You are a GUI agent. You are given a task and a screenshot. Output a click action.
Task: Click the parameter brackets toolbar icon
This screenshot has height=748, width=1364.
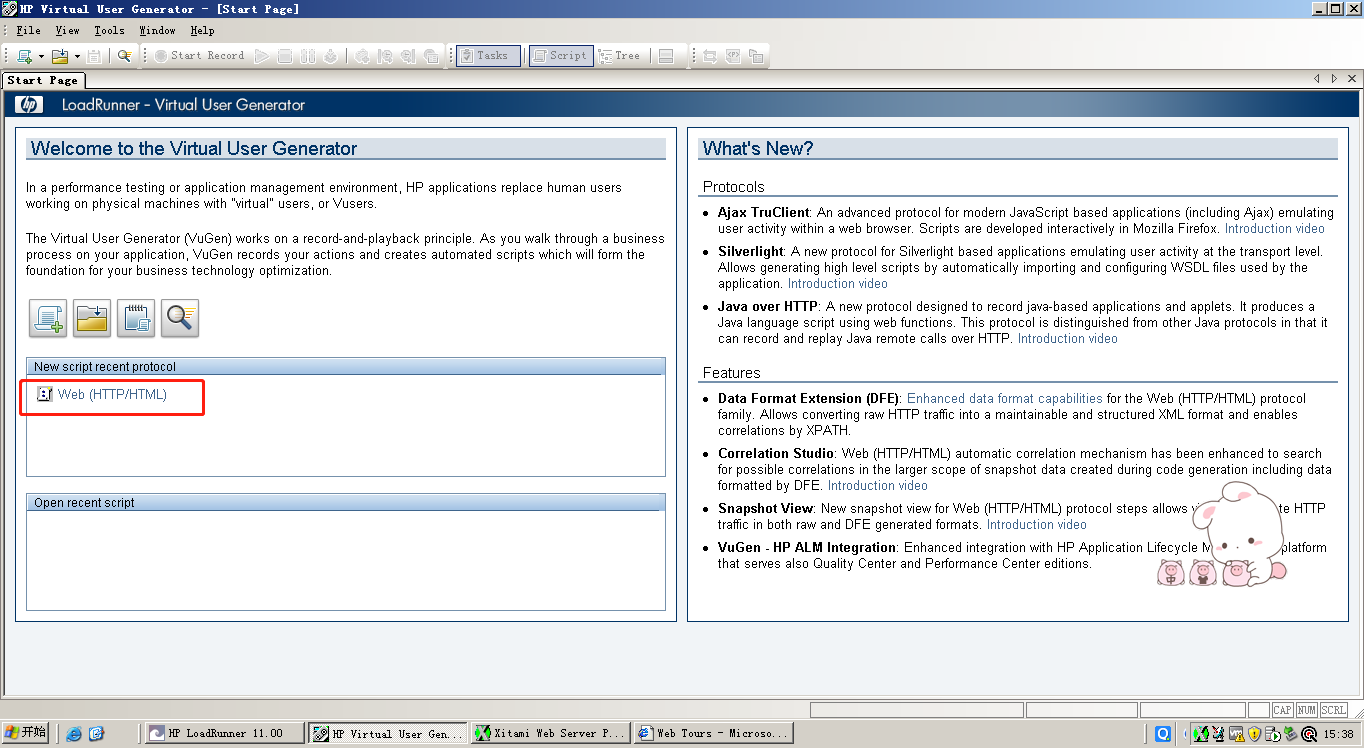point(733,56)
